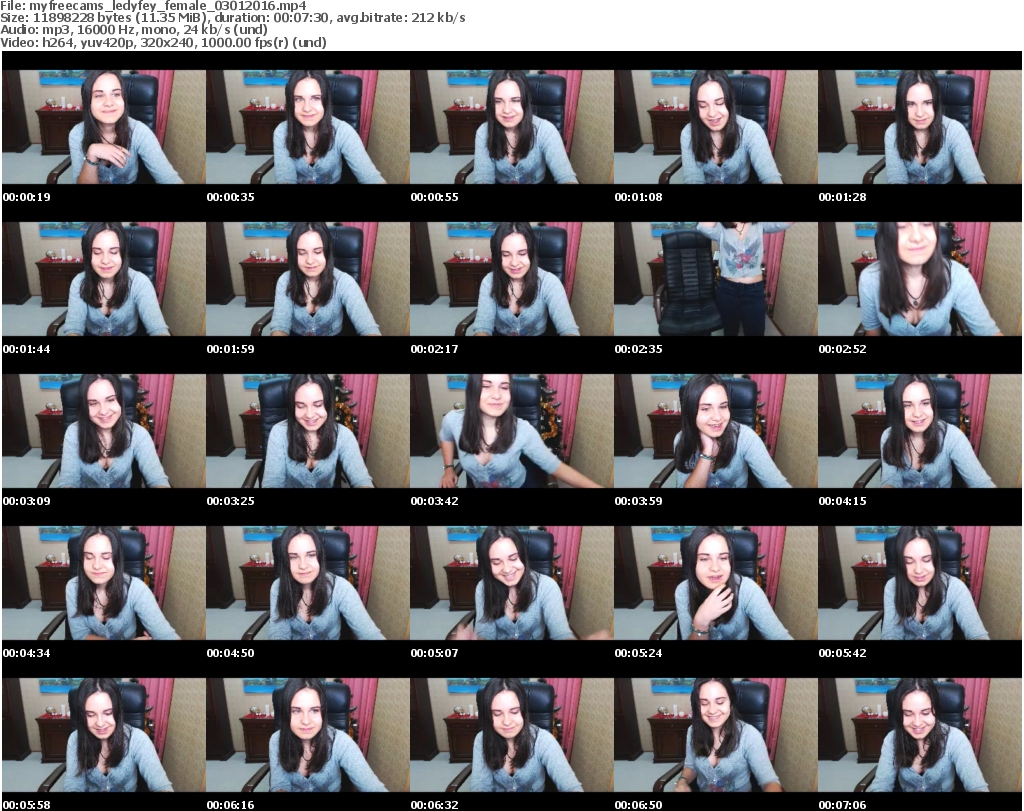Open the frame stamped 00:02:35

(x=715, y=279)
